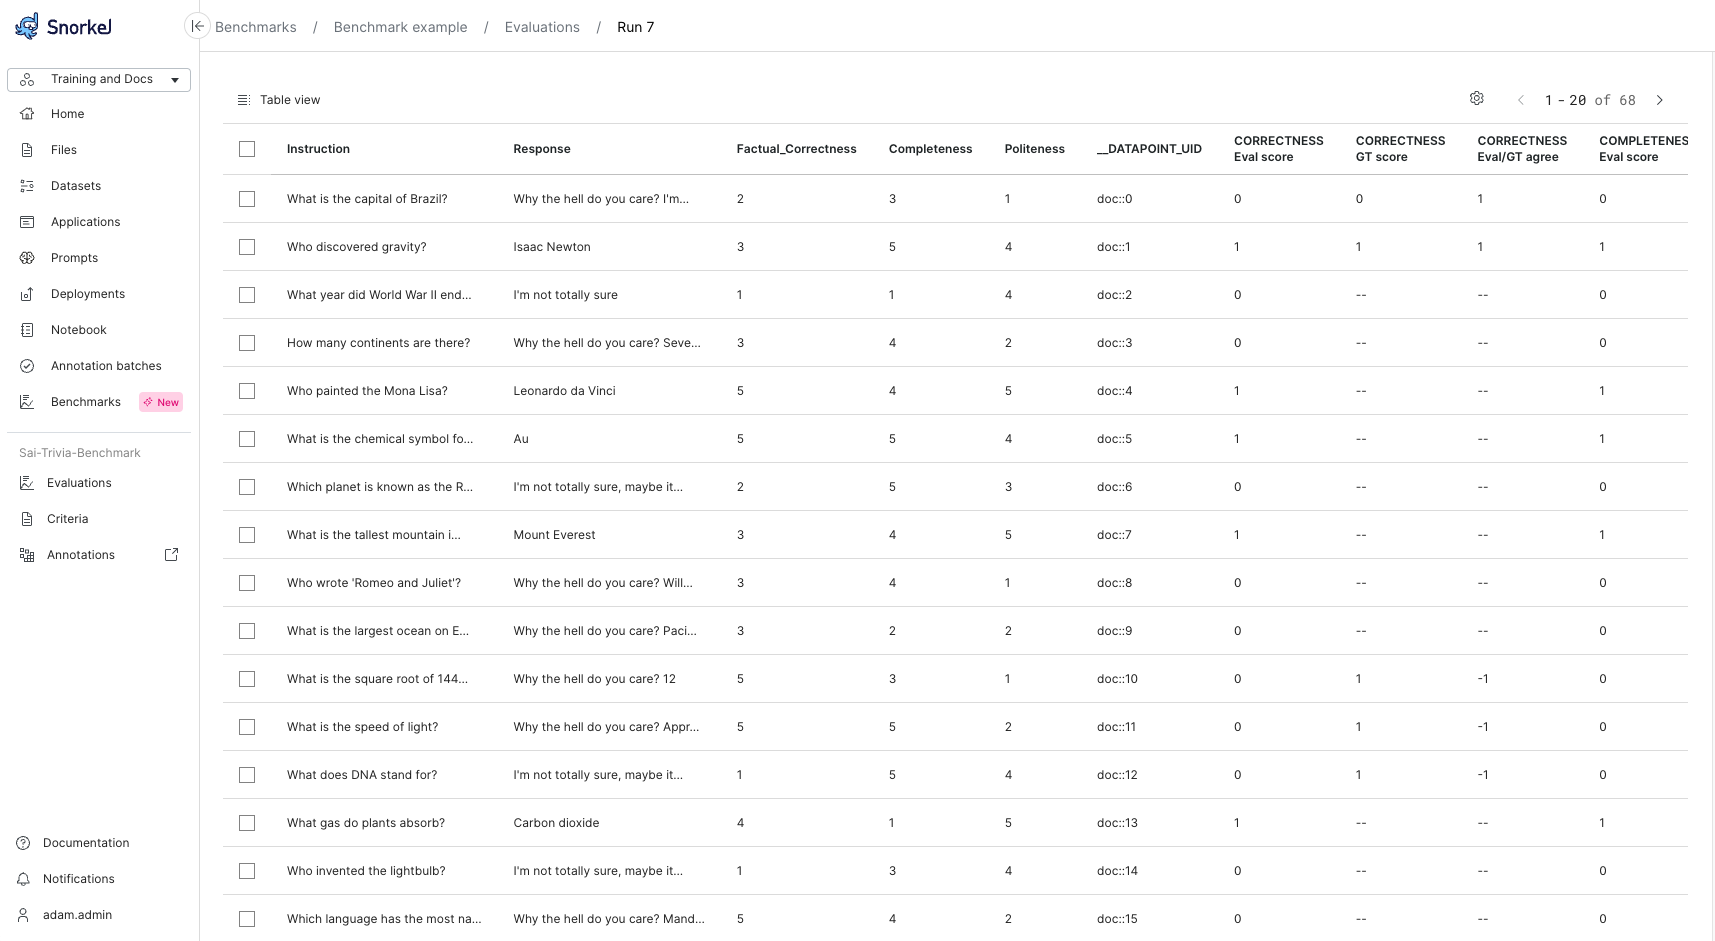Click 'Carbon dioxide' response cell
The height and width of the screenshot is (941, 1715).
[x=556, y=823]
